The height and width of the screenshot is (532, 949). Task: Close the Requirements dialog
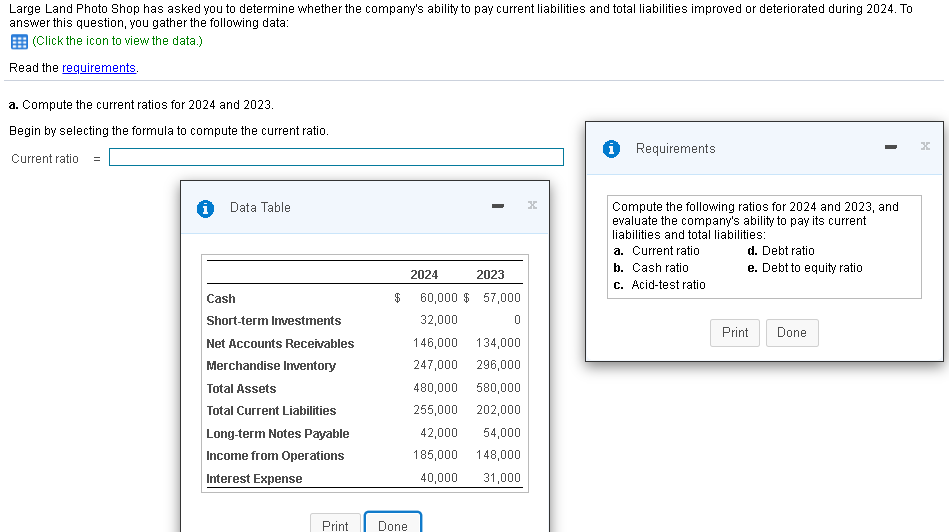click(925, 146)
